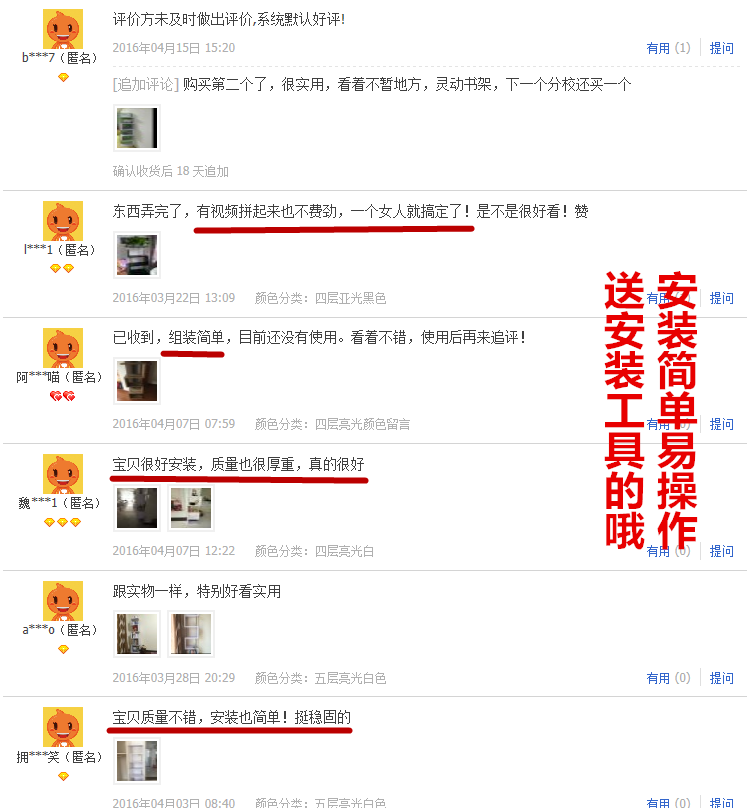This screenshot has width=747, height=808.
Task: Click three-diamond rank icons under 魏***1
Action: click(x=62, y=523)
